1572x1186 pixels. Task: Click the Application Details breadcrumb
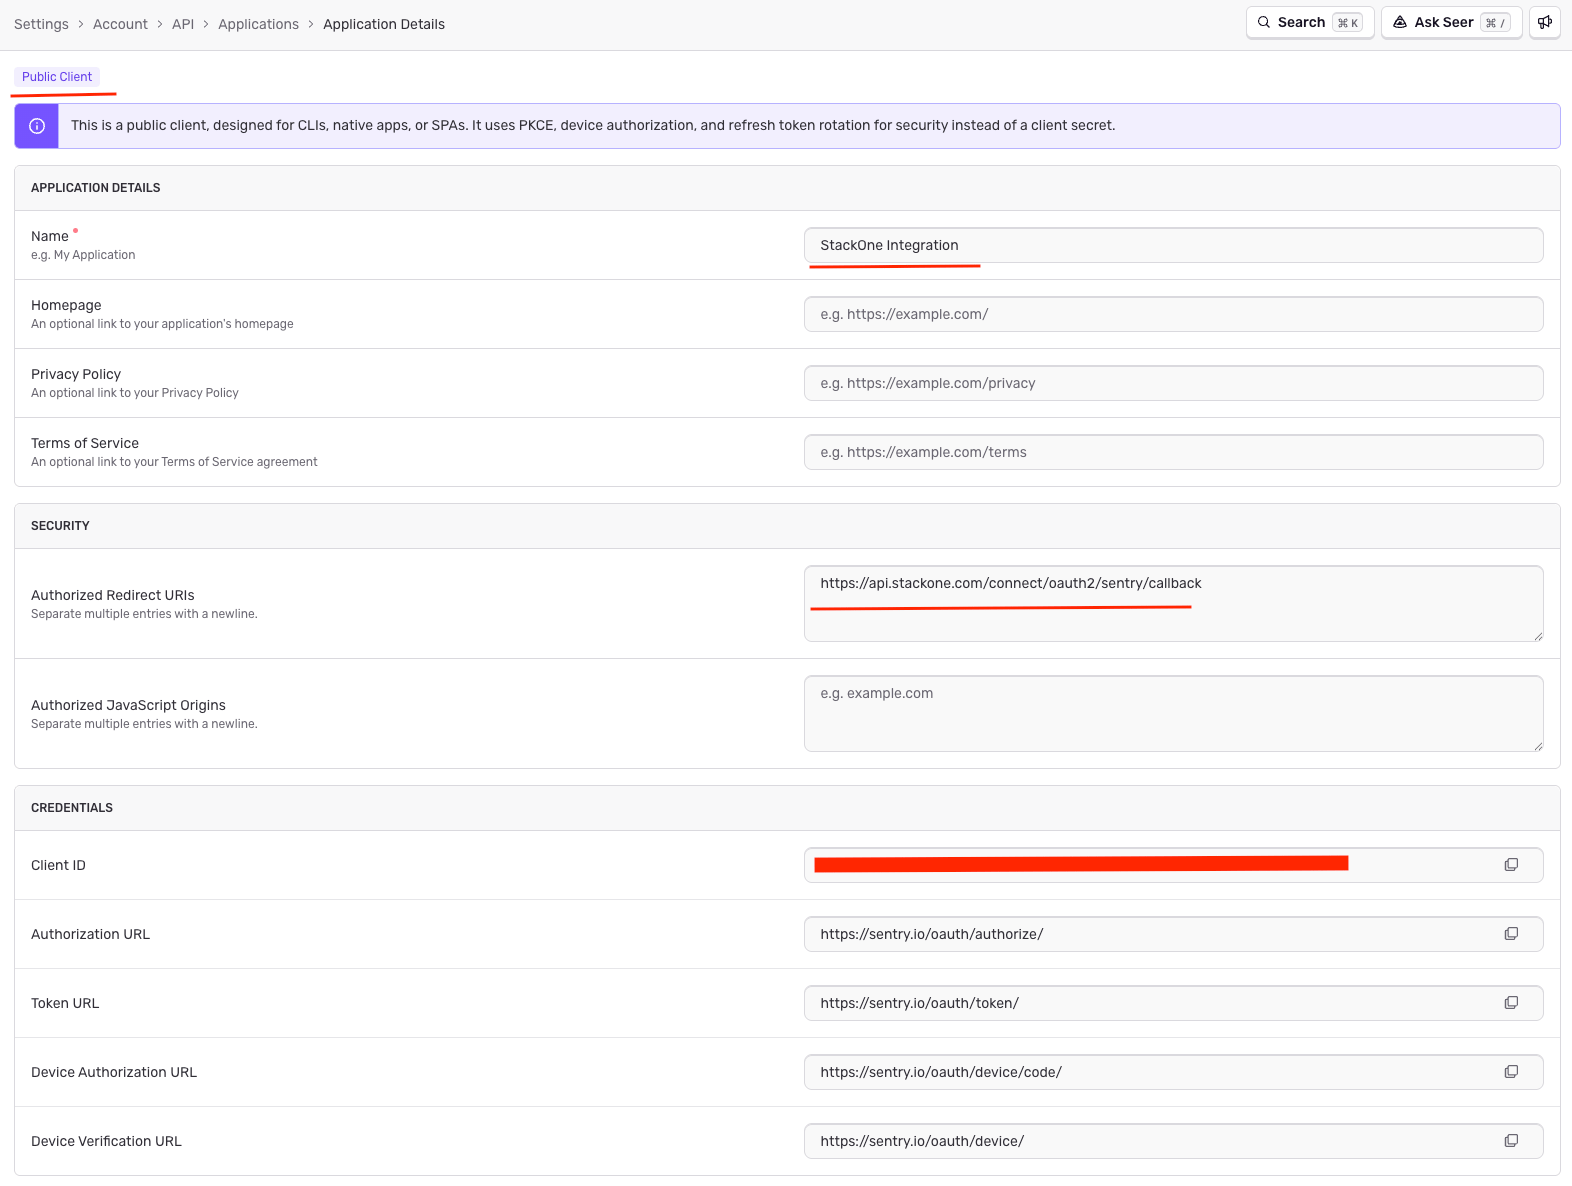[384, 24]
